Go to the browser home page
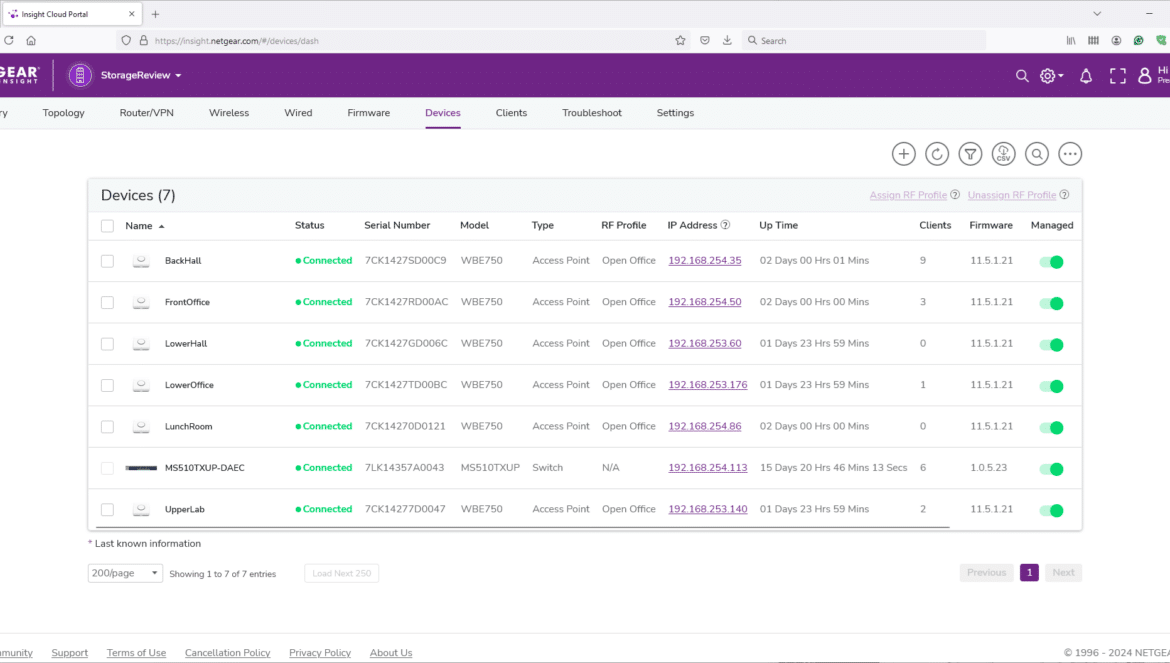1170x663 pixels. tap(31, 40)
